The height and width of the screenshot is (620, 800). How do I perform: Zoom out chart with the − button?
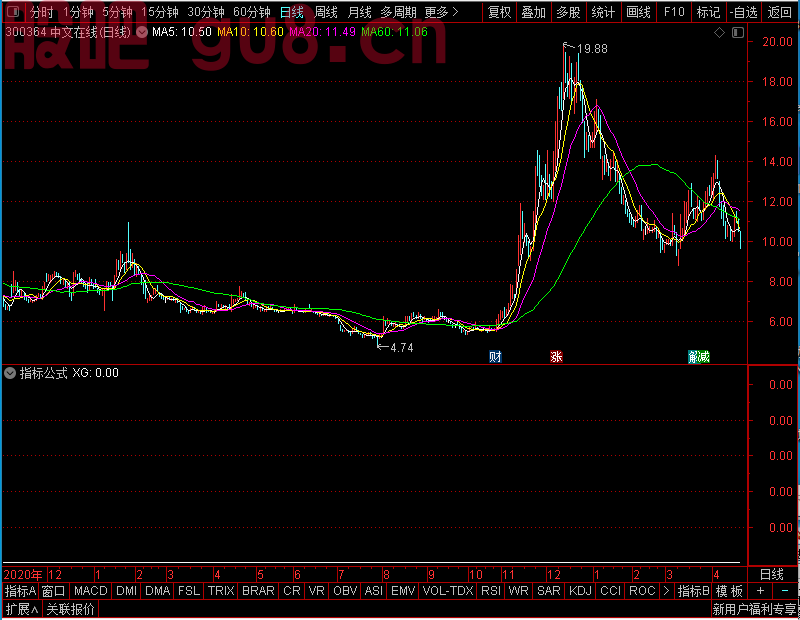pos(785,591)
